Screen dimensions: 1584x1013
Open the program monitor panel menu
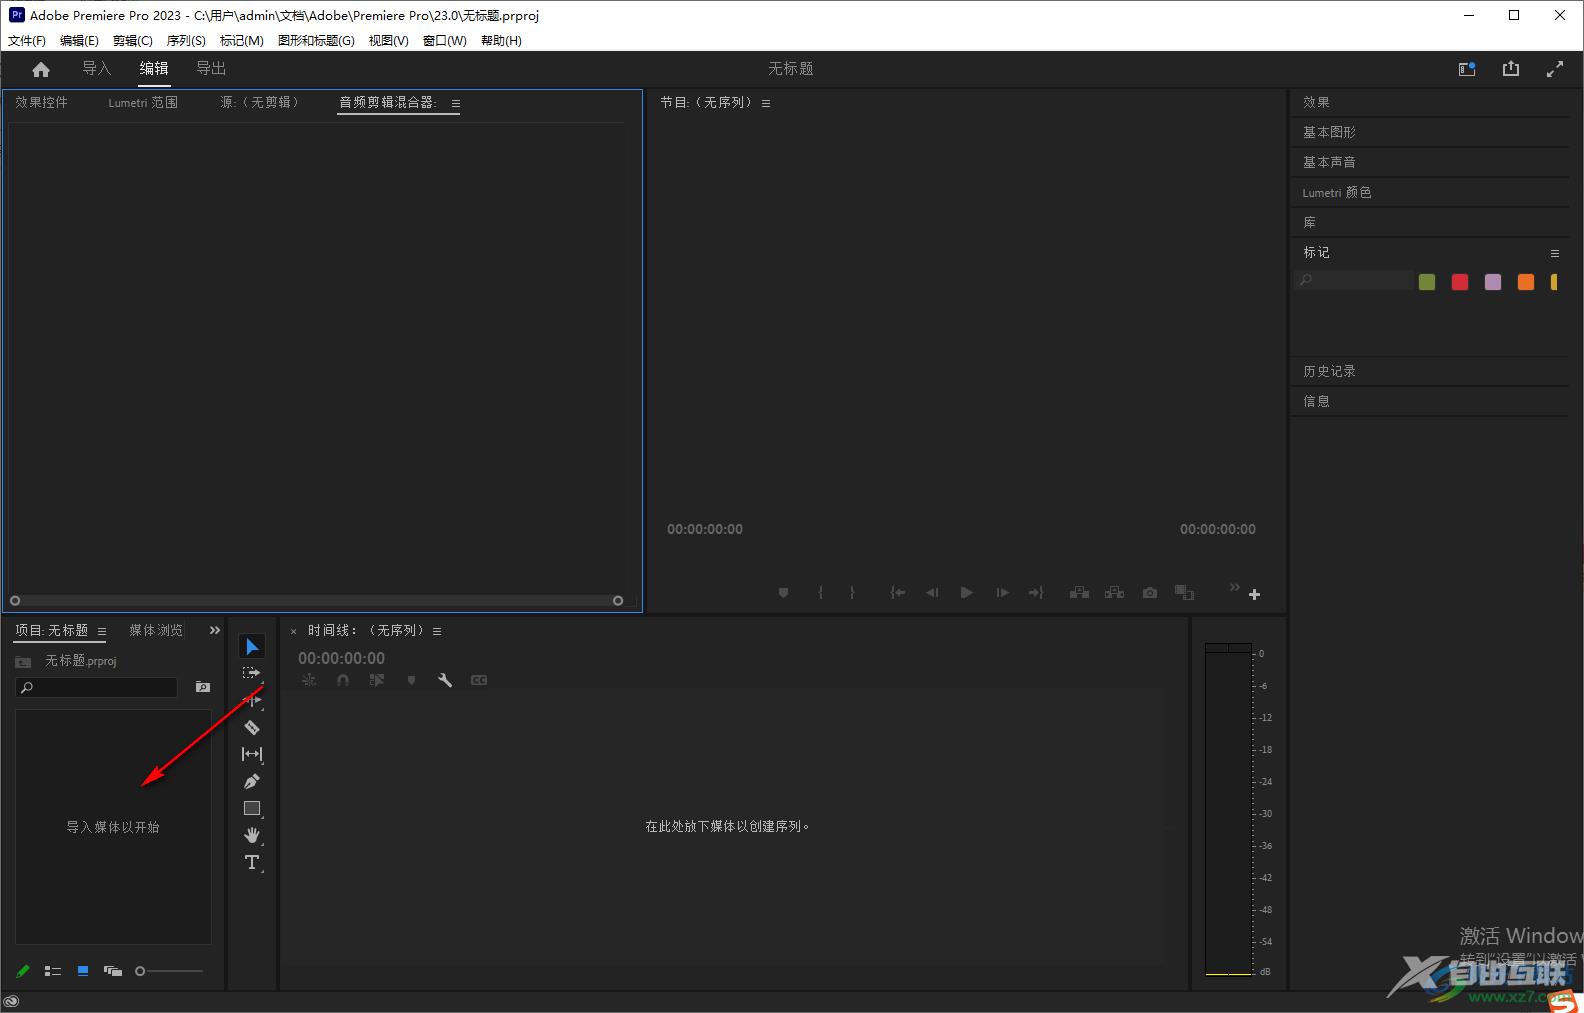766,103
